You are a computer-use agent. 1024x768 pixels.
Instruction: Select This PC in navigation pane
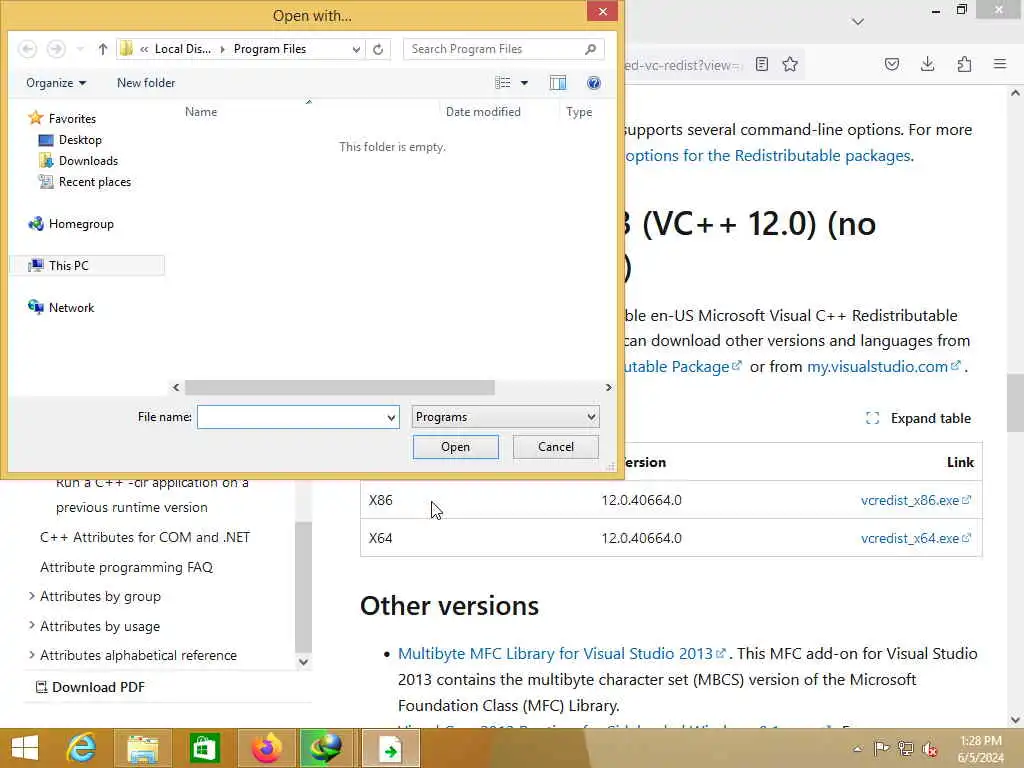click(87, 266)
